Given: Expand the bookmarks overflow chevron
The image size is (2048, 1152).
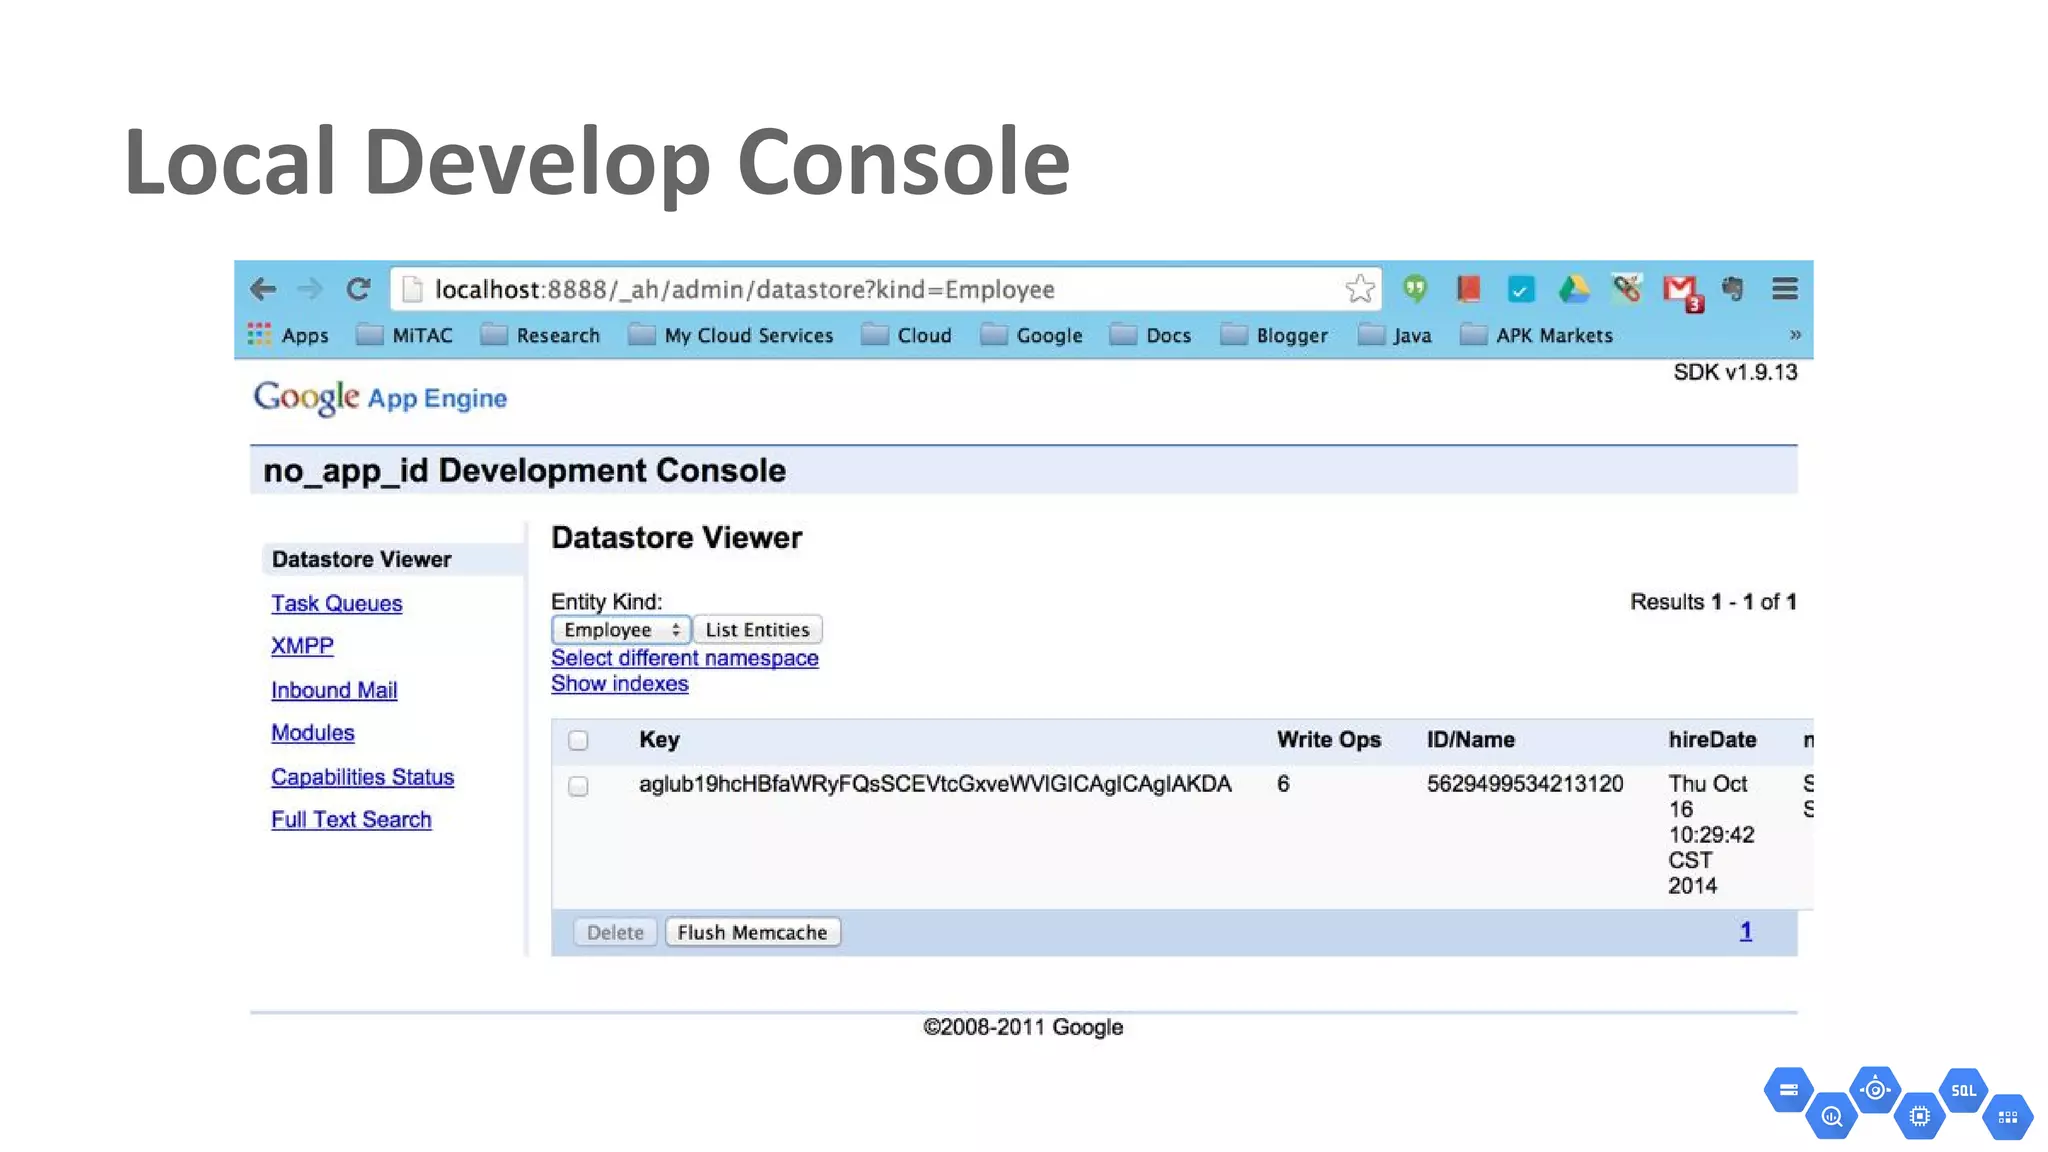Looking at the screenshot, I should 1795,335.
